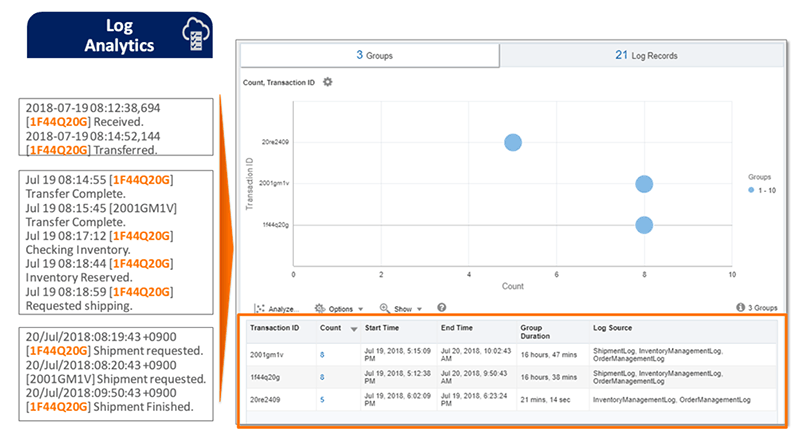The height and width of the screenshot is (444, 800).
Task: Click the Transaction ID column header
Action: pyautogui.click(x=274, y=328)
